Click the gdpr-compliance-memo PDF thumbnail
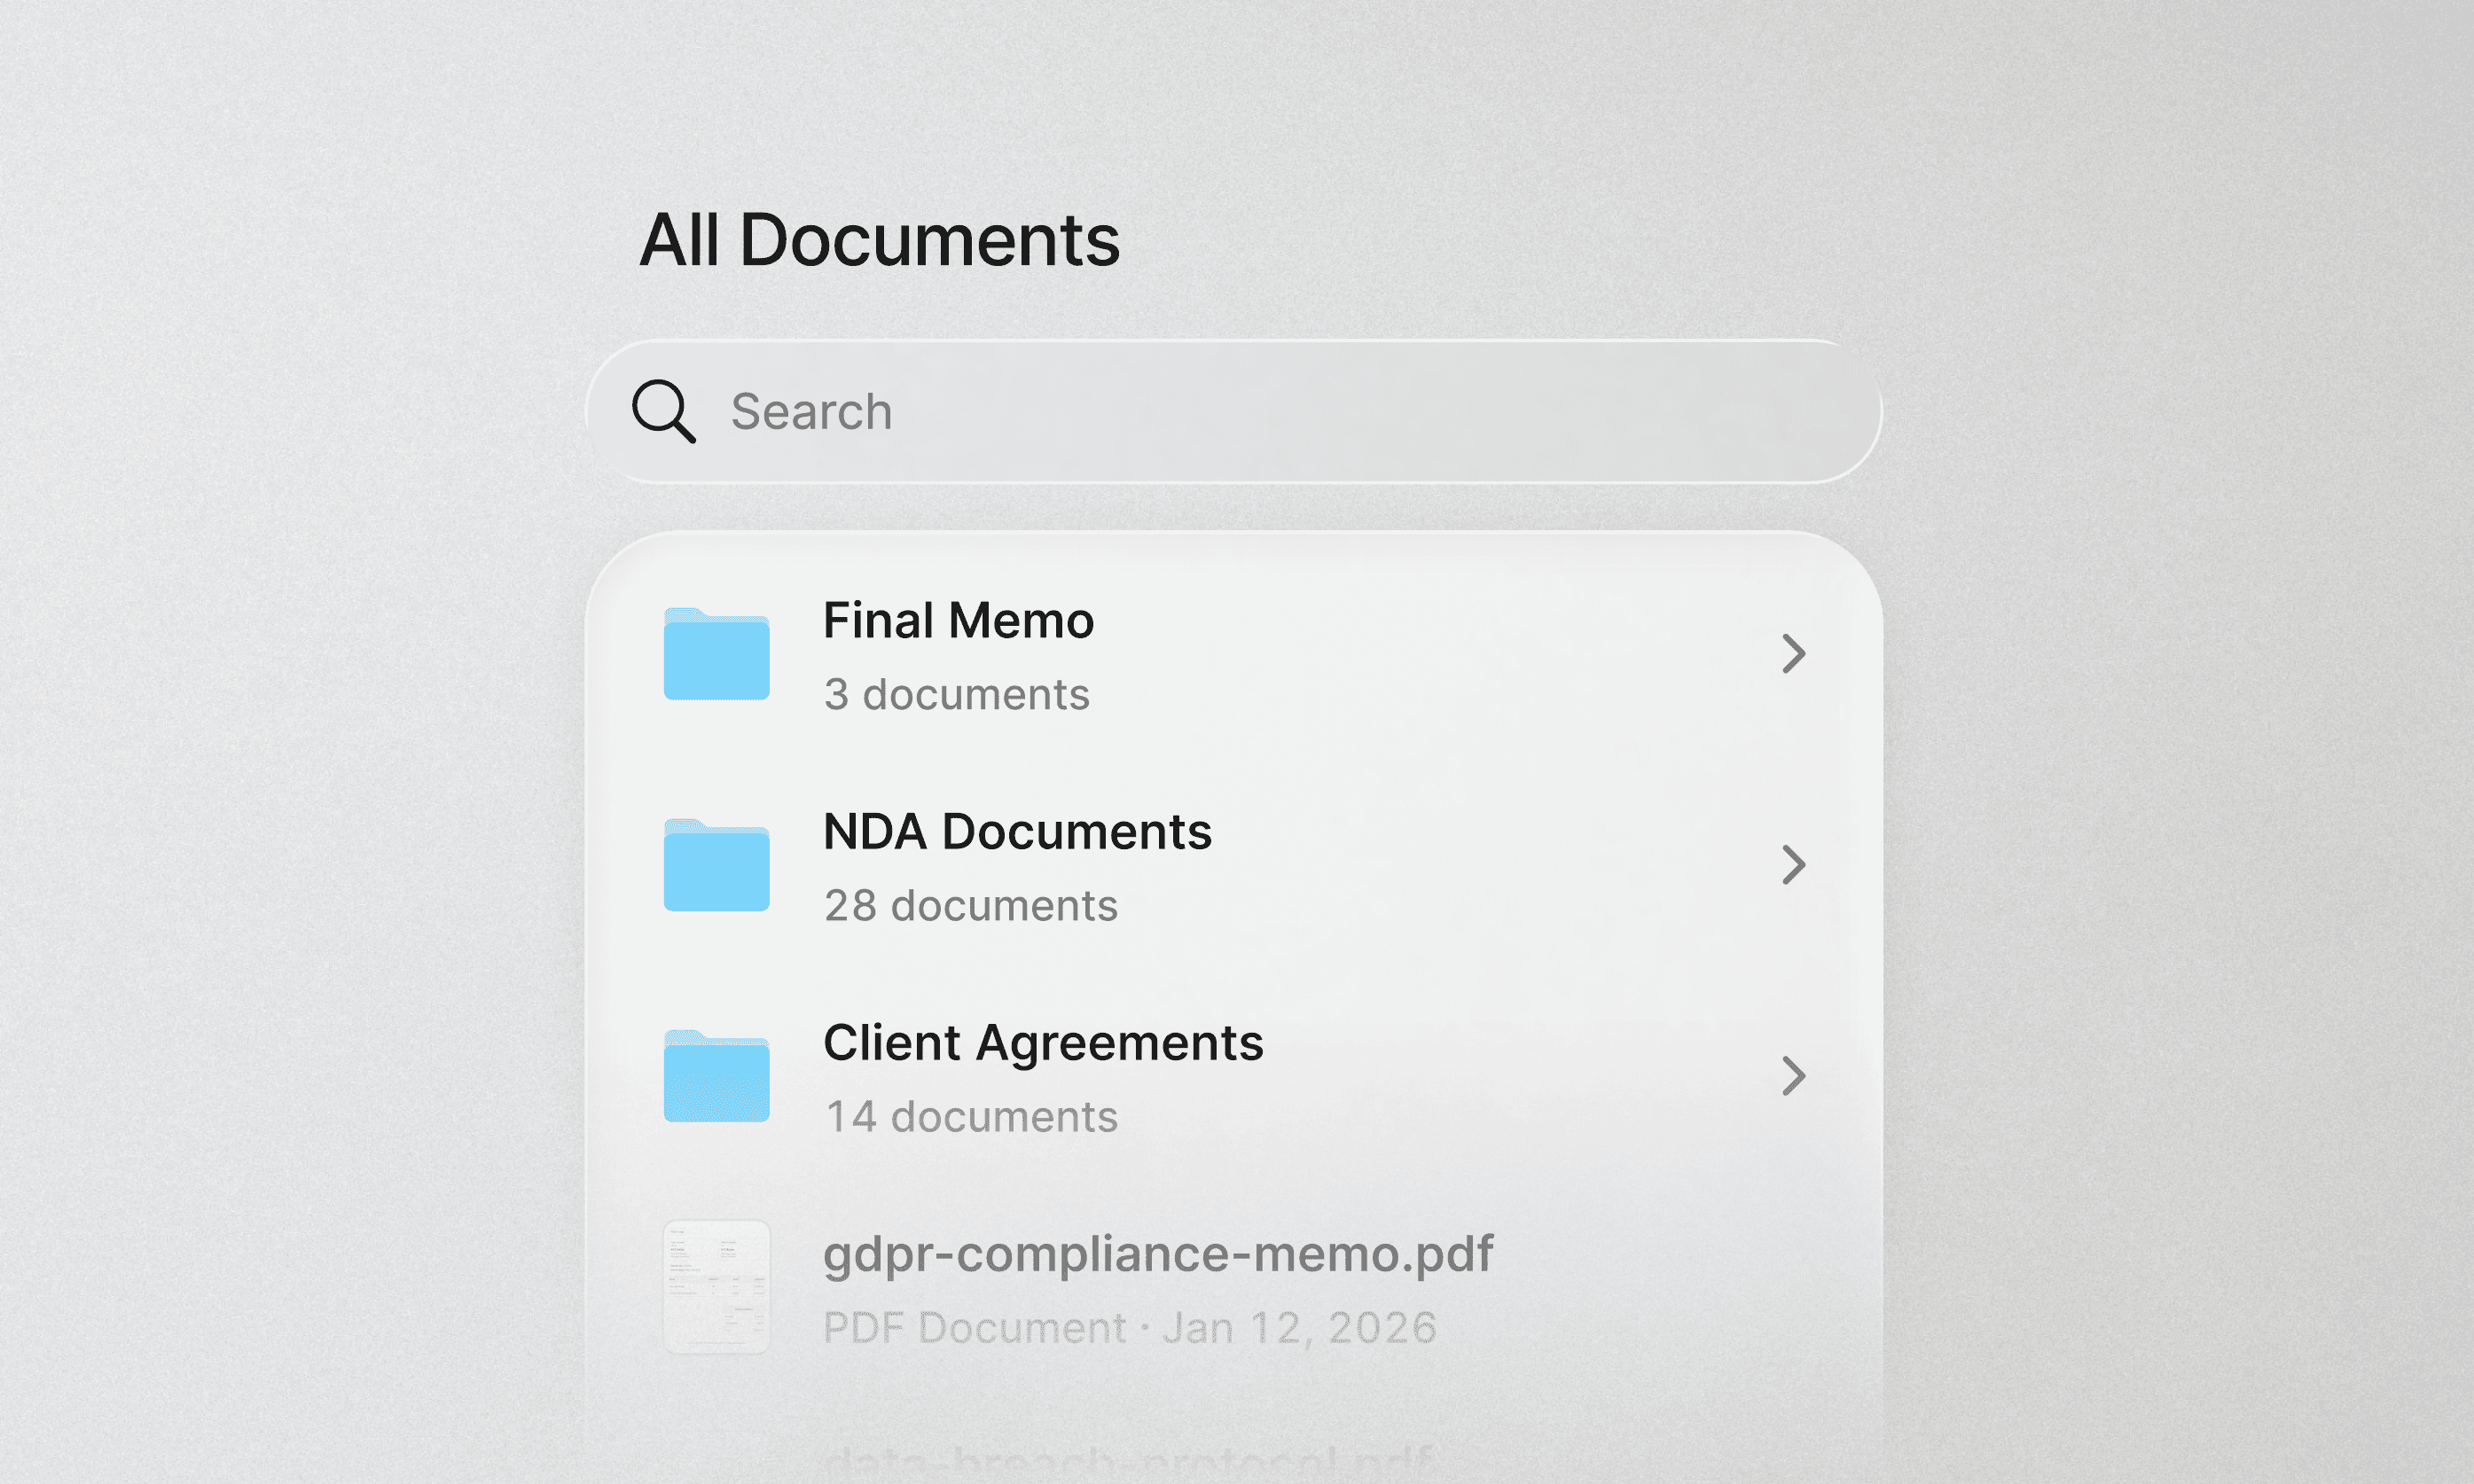Viewport: 2474px width, 1484px height. 716,1287
